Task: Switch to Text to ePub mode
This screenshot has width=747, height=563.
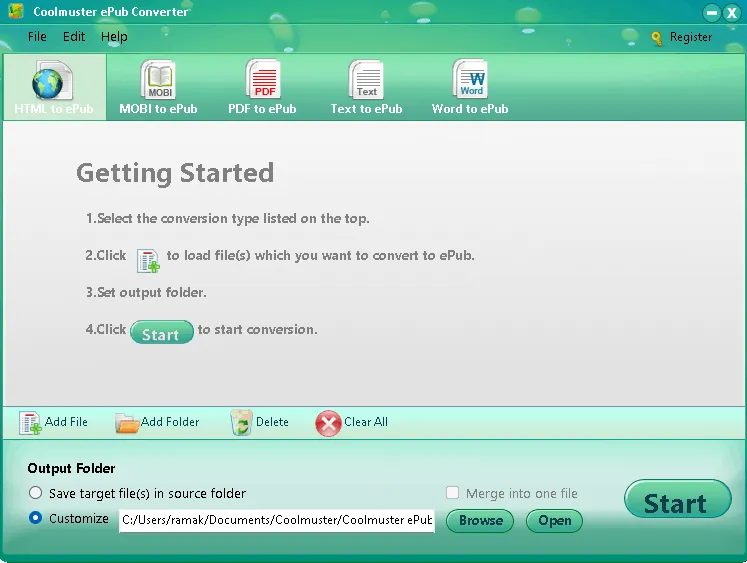Action: [366, 80]
